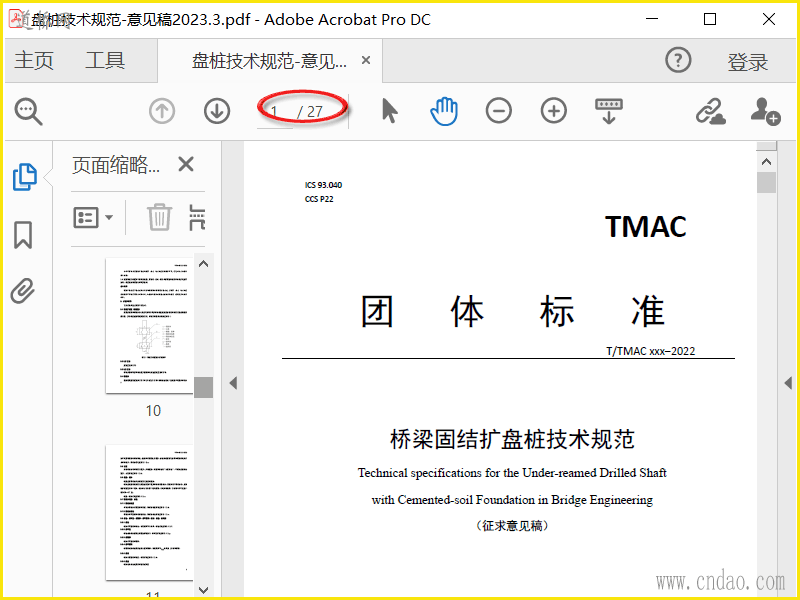Close the Acrobat window
The height and width of the screenshot is (600, 800).
pyautogui.click(x=769, y=19)
